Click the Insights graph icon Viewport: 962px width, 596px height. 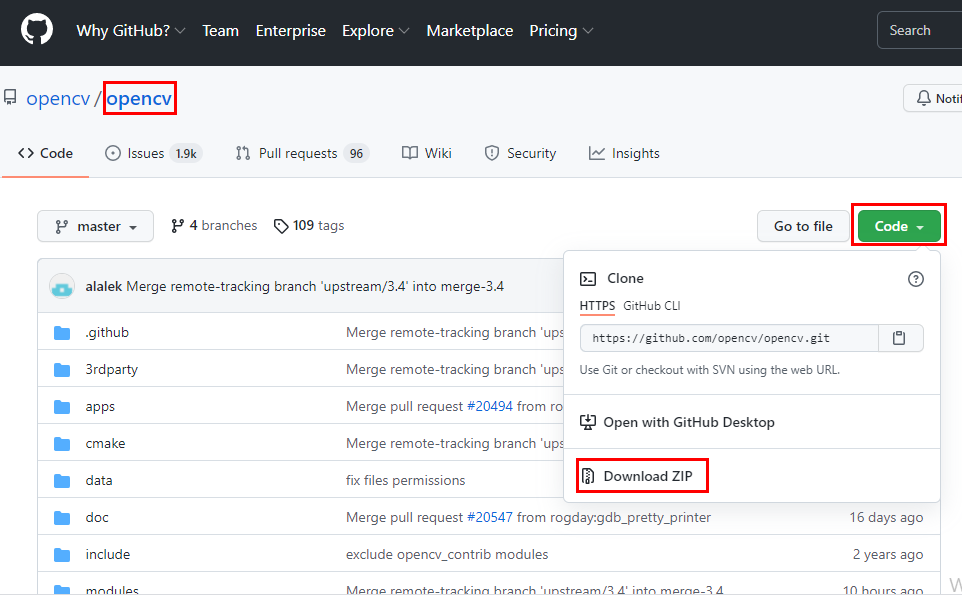pos(596,153)
